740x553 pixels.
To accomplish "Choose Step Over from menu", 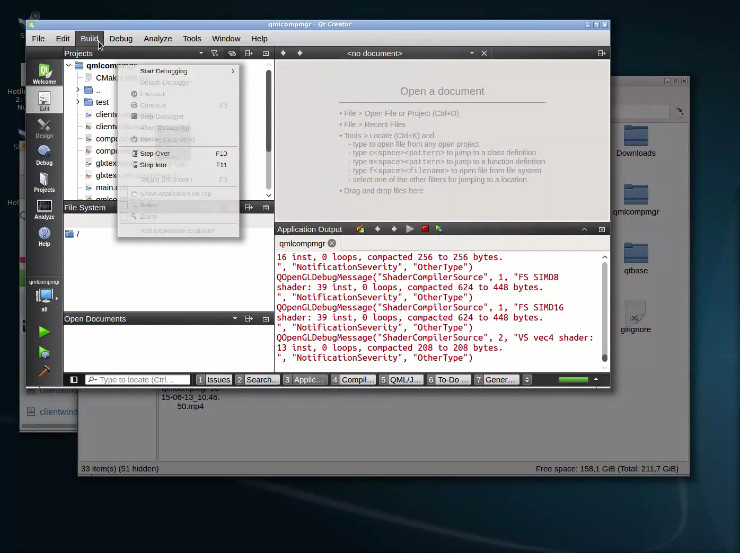I will pos(179,153).
